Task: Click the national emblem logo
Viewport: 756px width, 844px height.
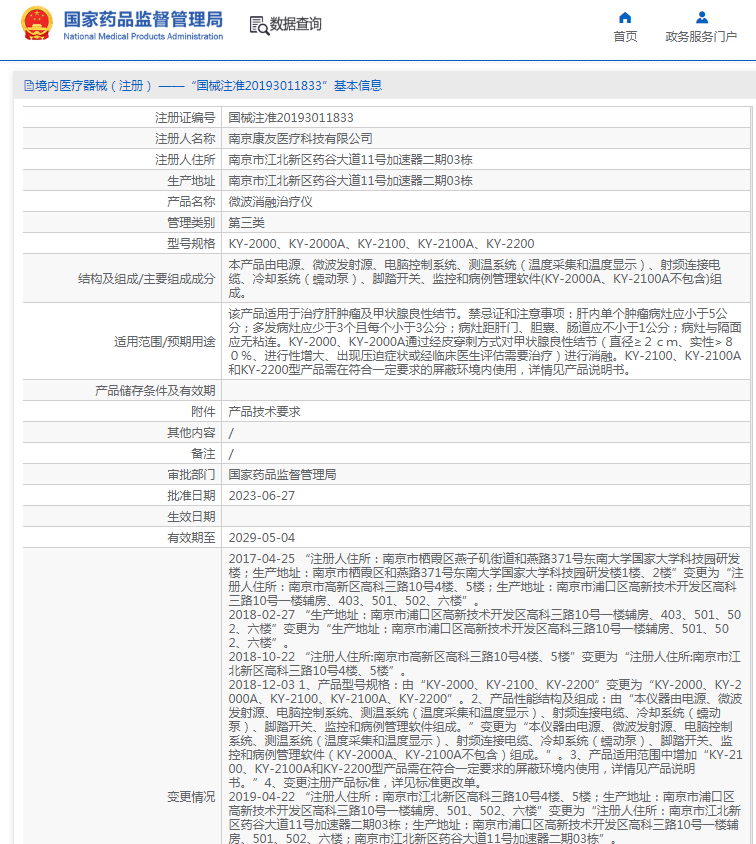Action: (37, 24)
